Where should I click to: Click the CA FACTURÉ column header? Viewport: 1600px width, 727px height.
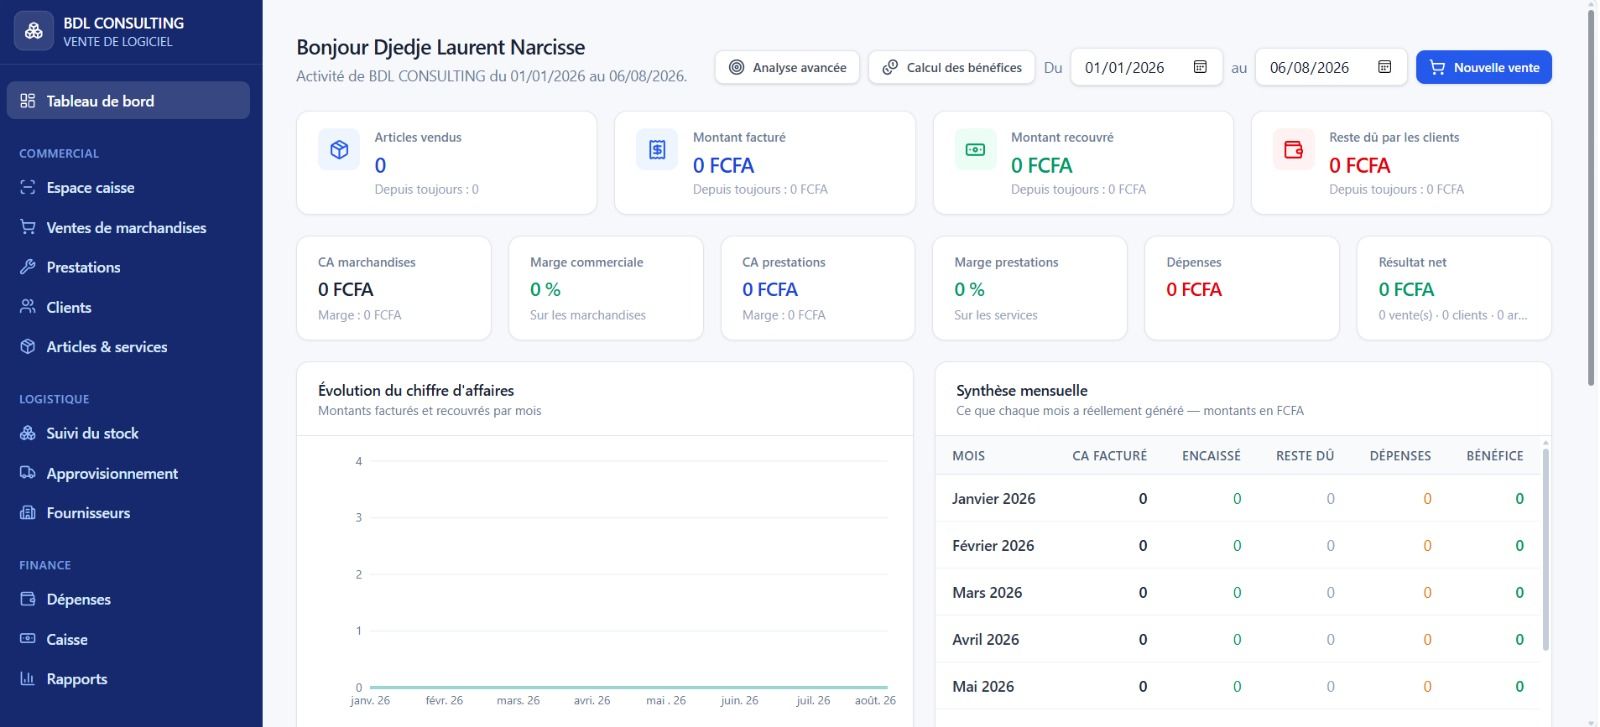point(1109,455)
